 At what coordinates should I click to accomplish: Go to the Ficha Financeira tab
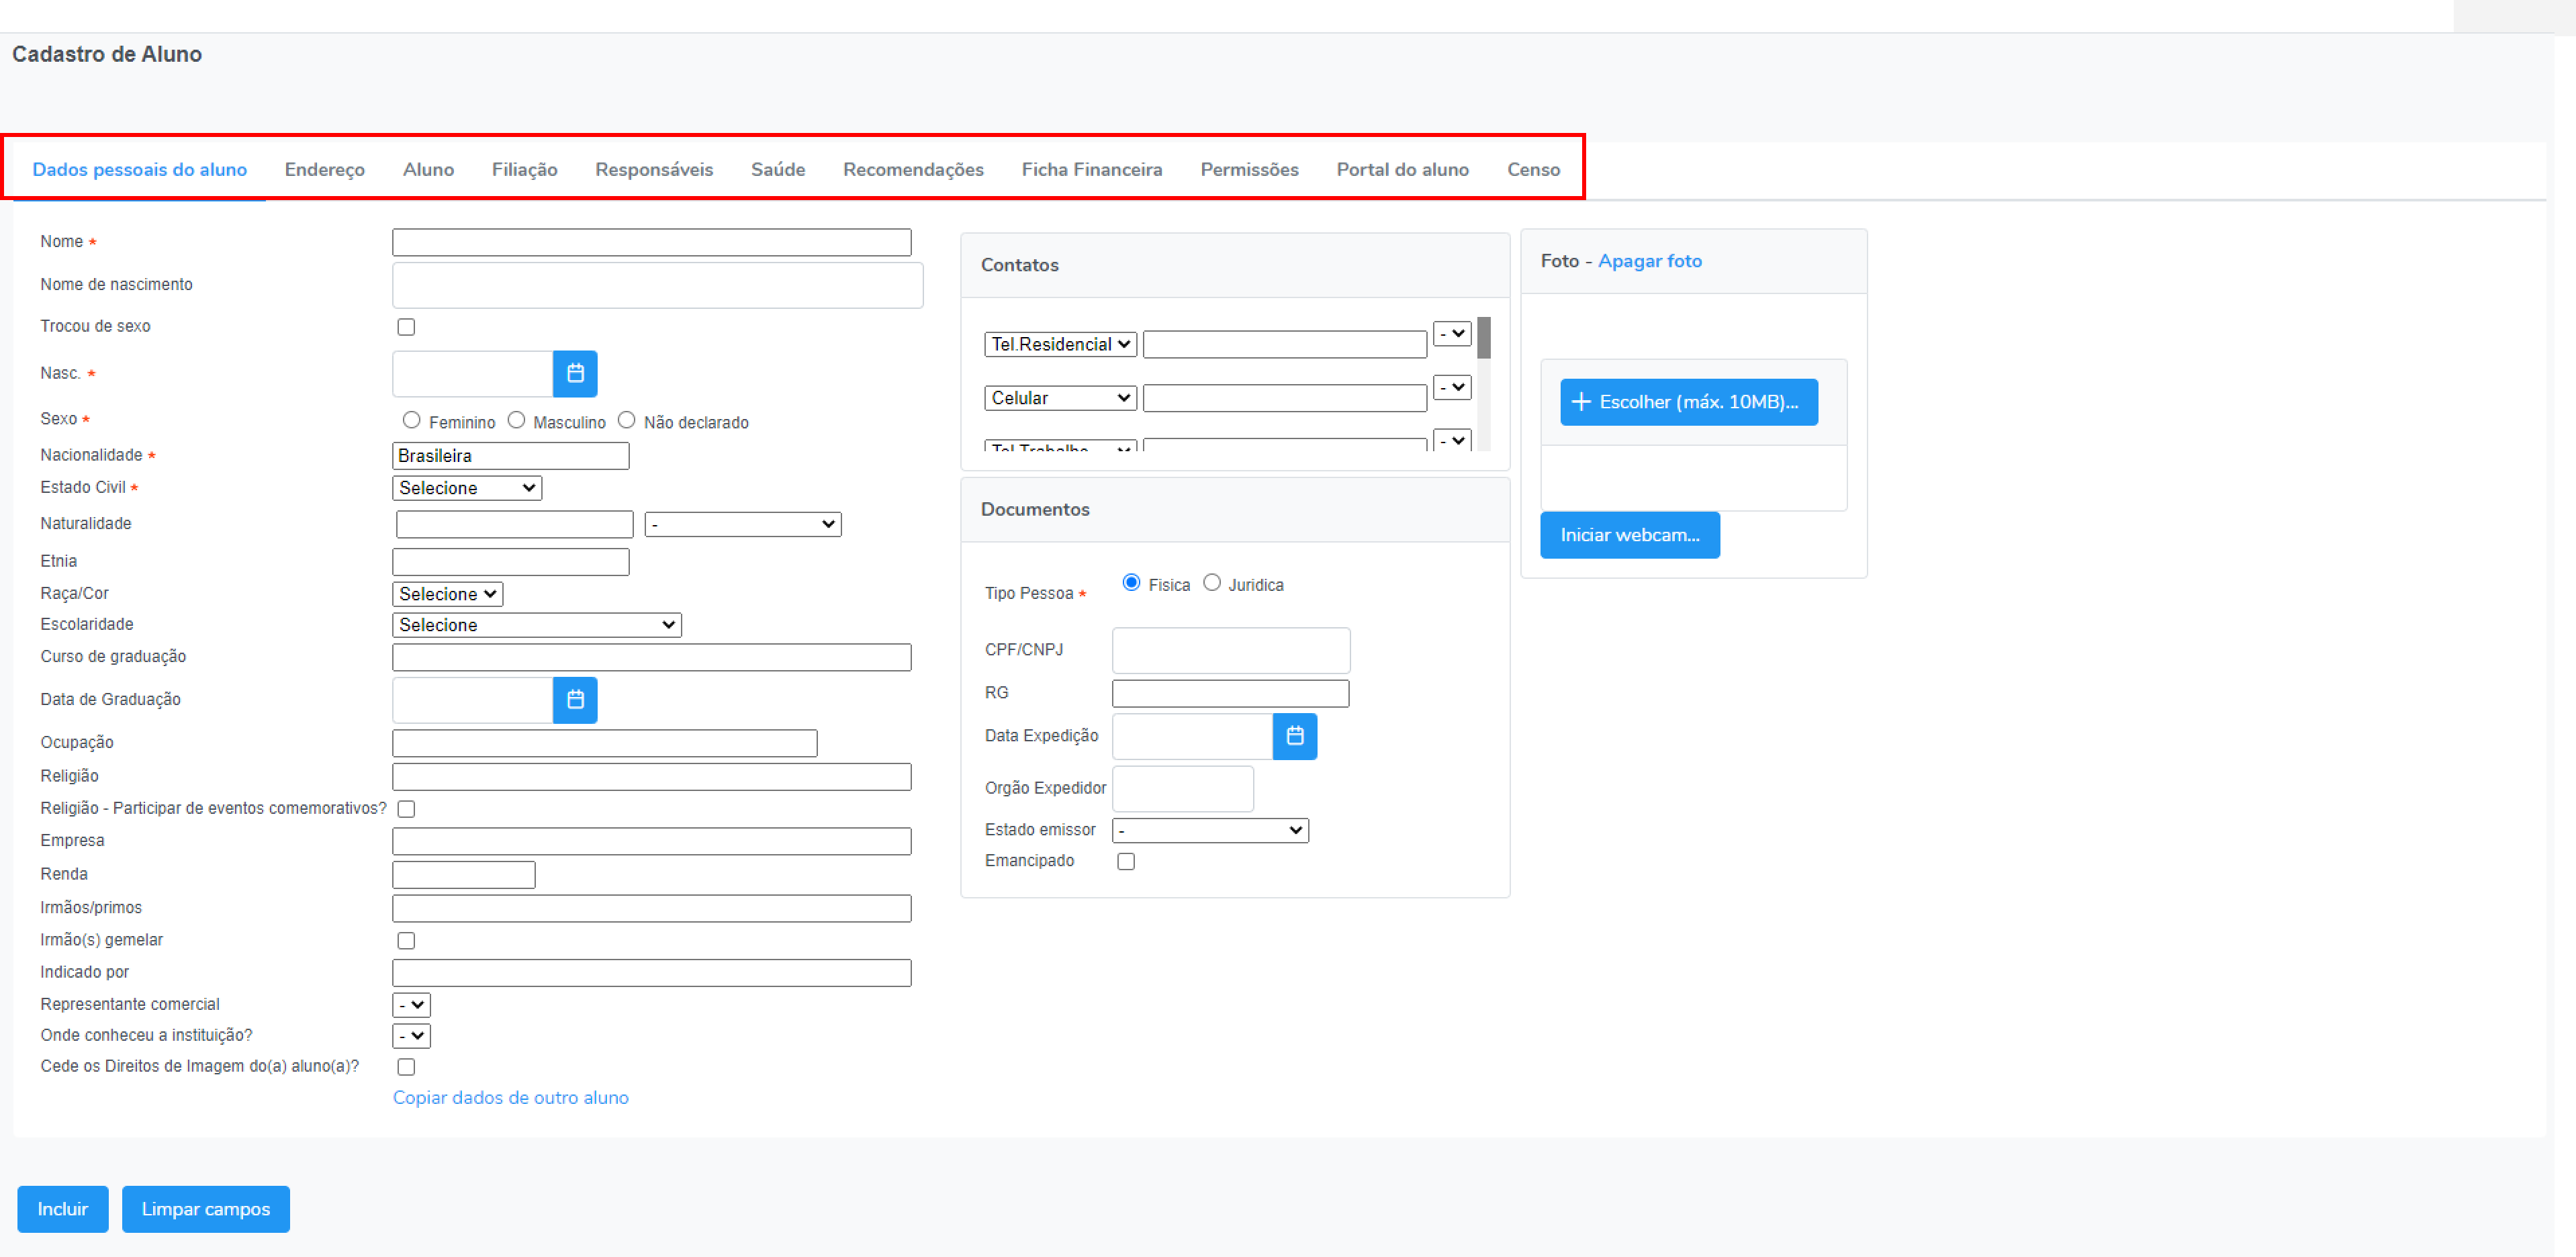pos(1091,170)
